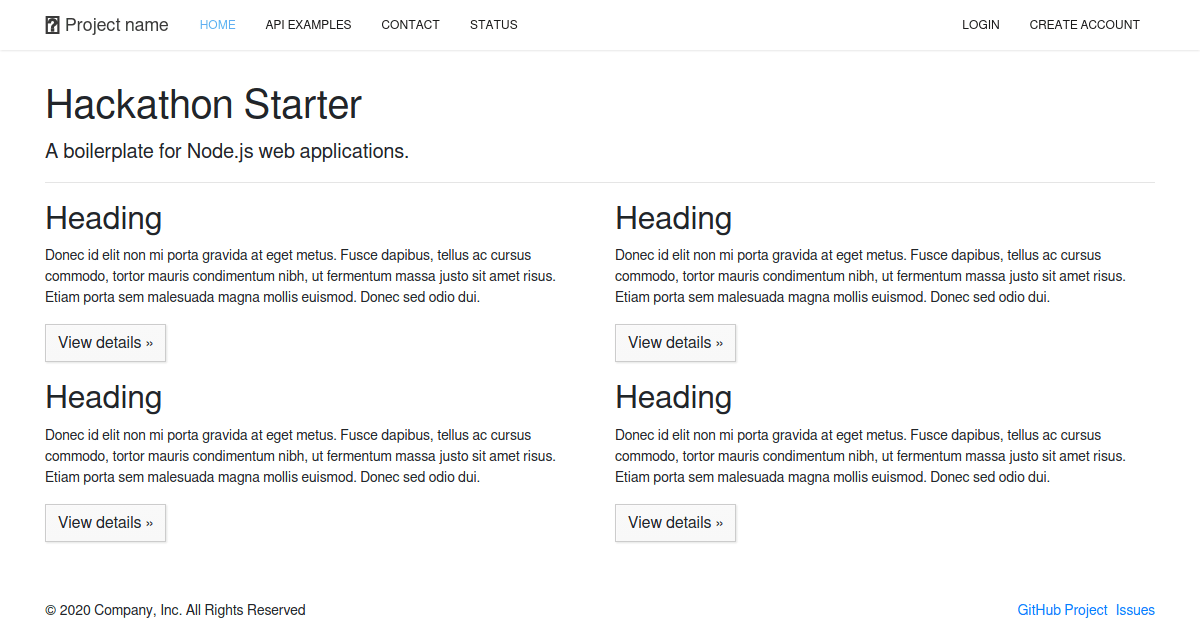Click View details under bottom-right Heading
The height and width of the screenshot is (630, 1200).
pyautogui.click(x=675, y=522)
